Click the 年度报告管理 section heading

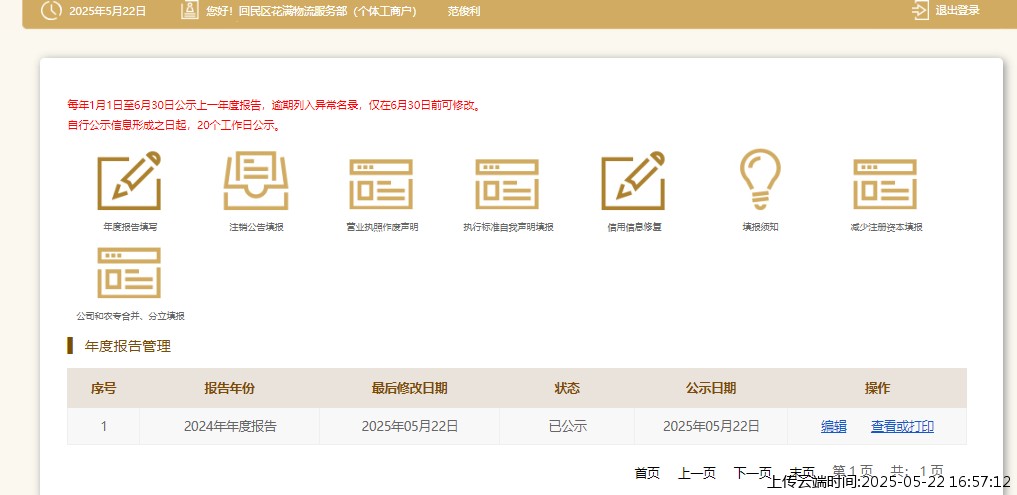pos(127,346)
